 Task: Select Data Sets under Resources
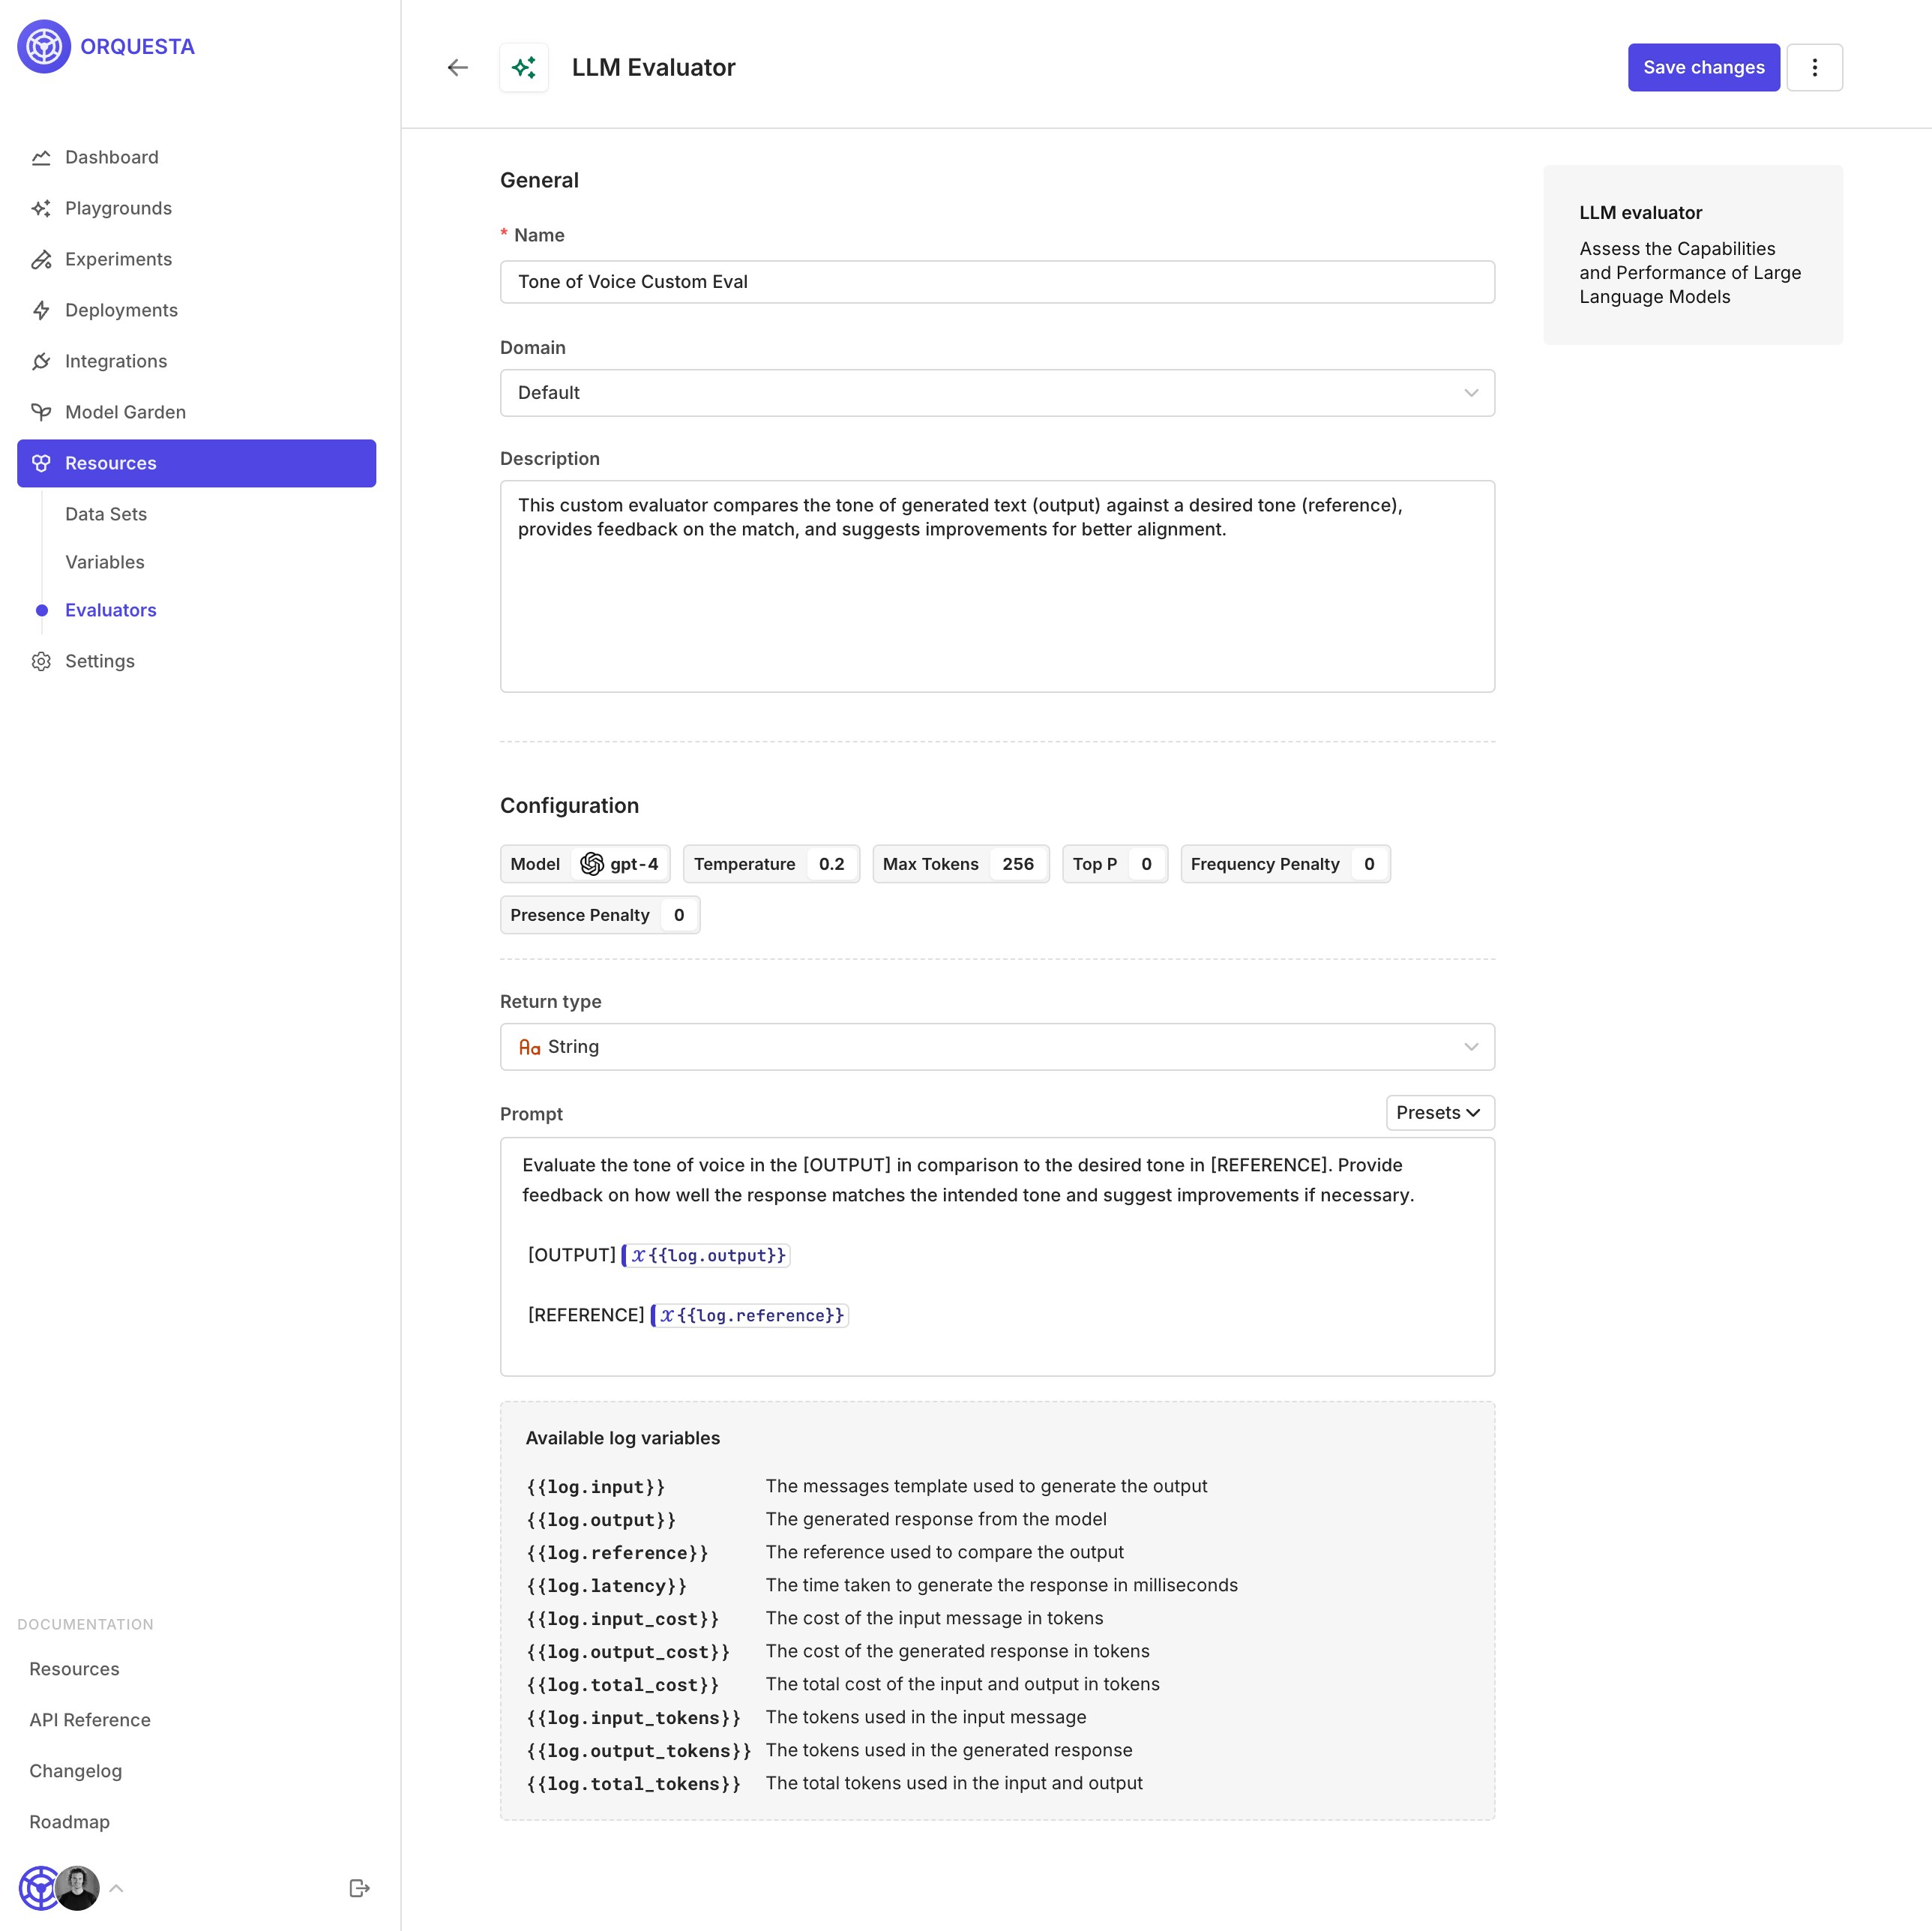(106, 514)
